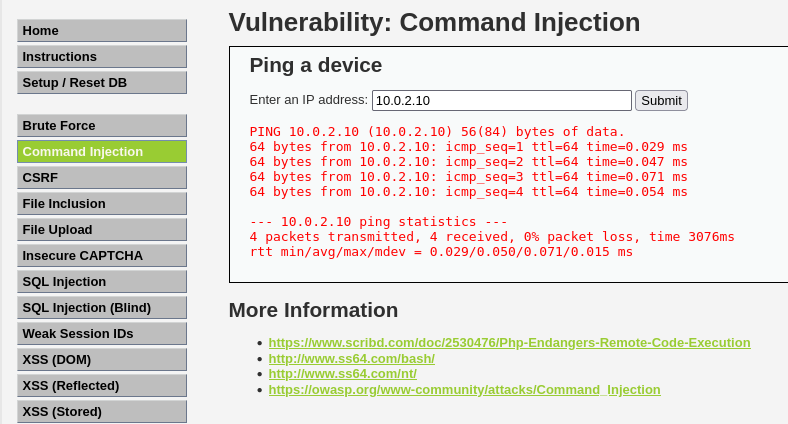This screenshot has width=788, height=424.
Task: Follow the ss64.com/bash link
Action: [x=351, y=358]
